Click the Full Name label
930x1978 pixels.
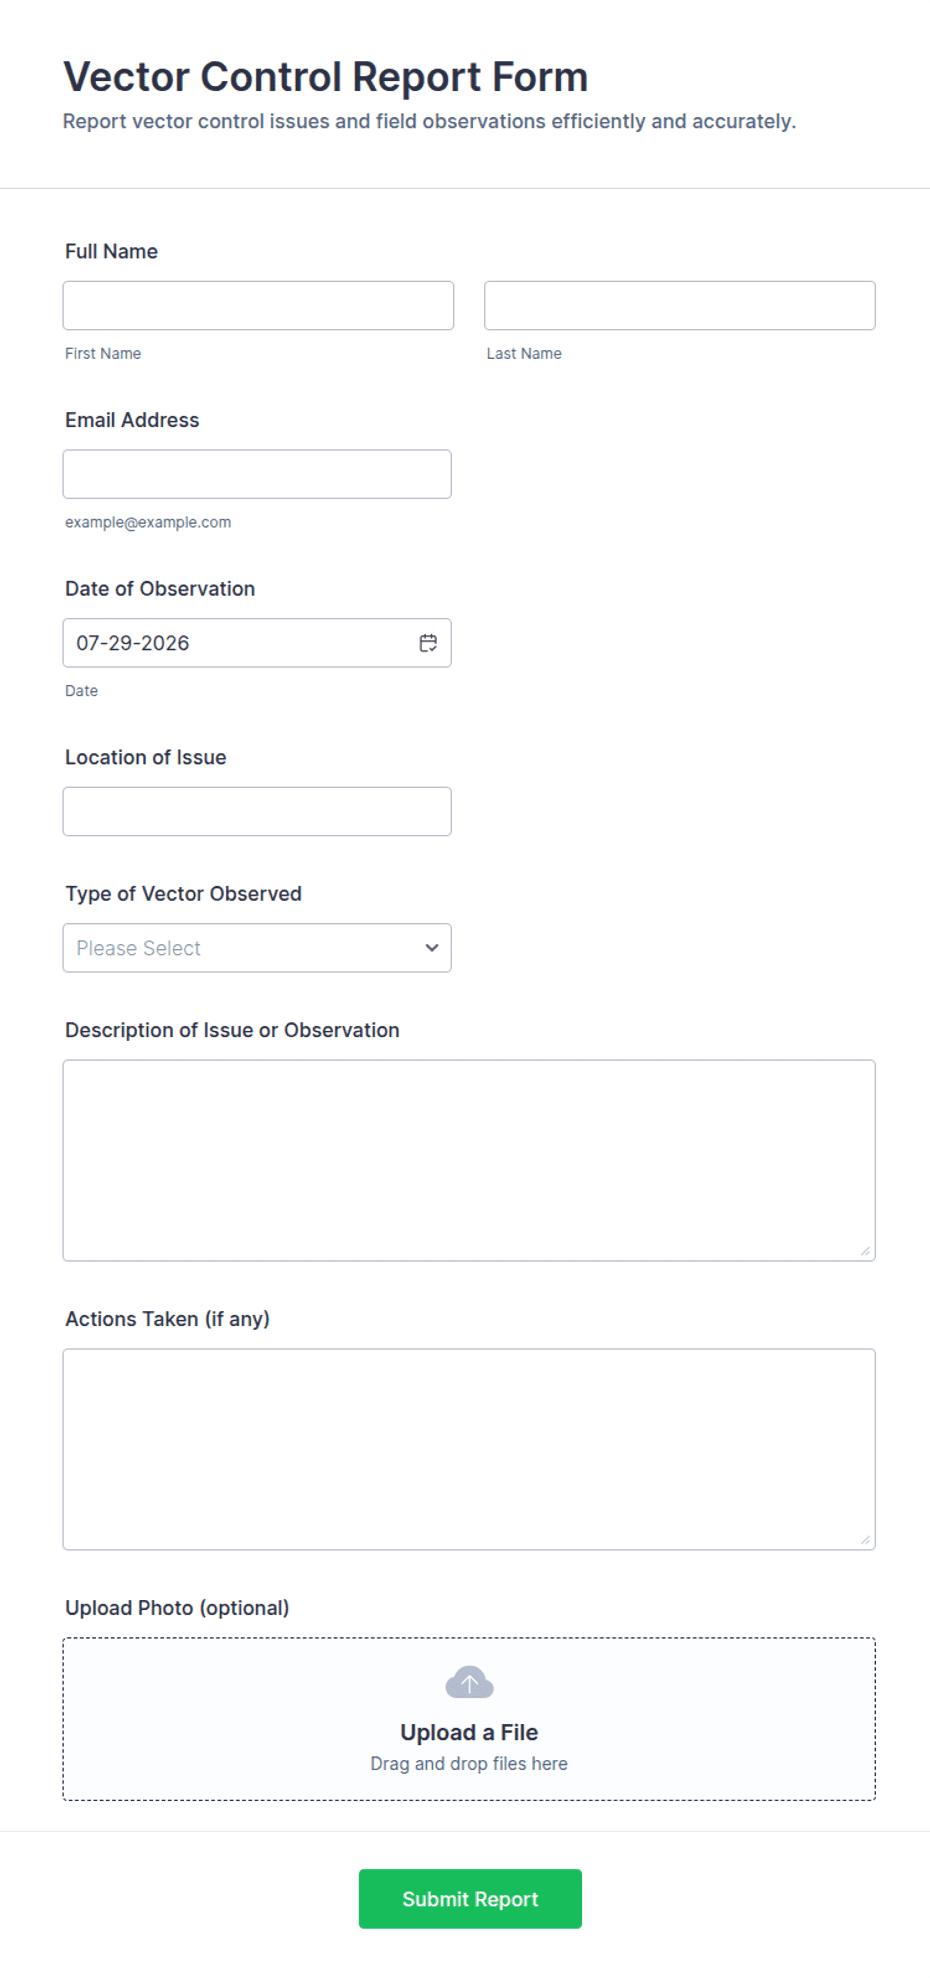click(111, 251)
